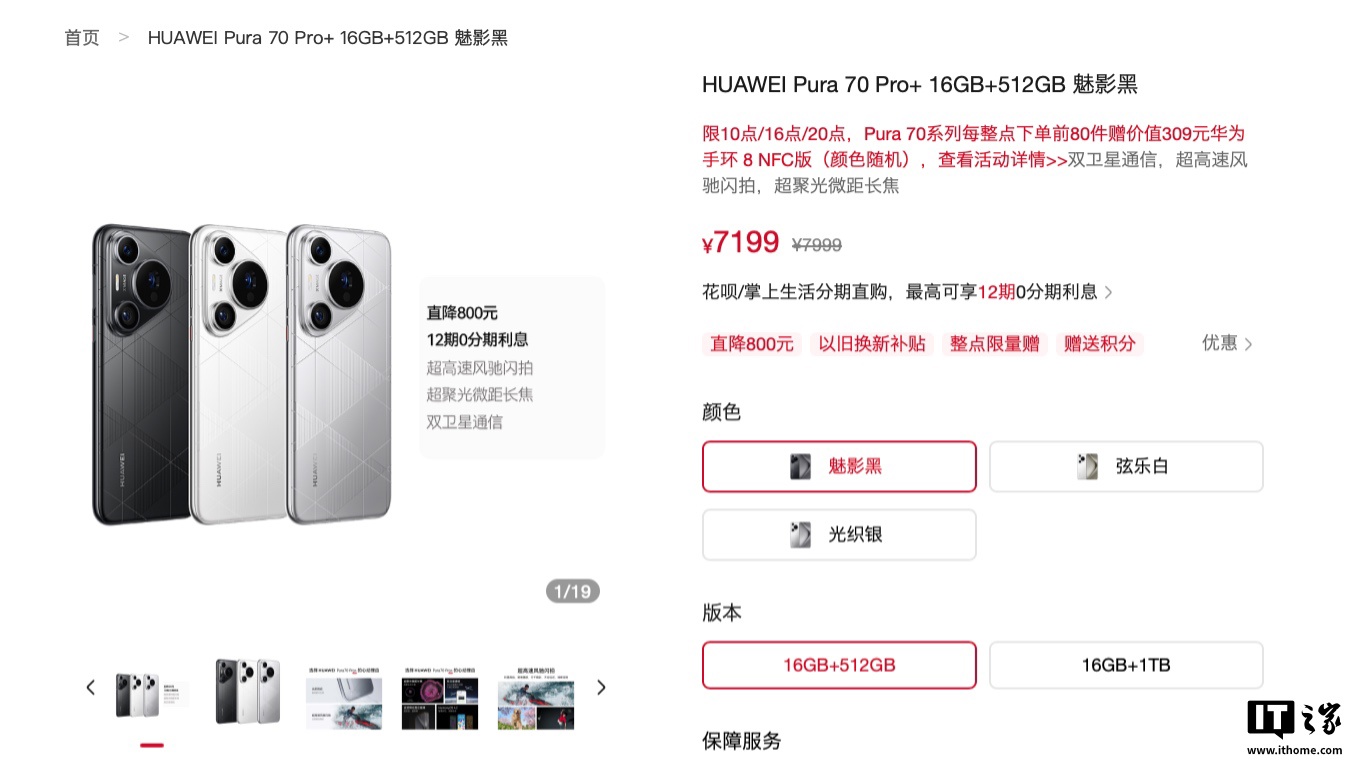Select the 16GB+1TB version
1364x770 pixels.
(1126, 665)
